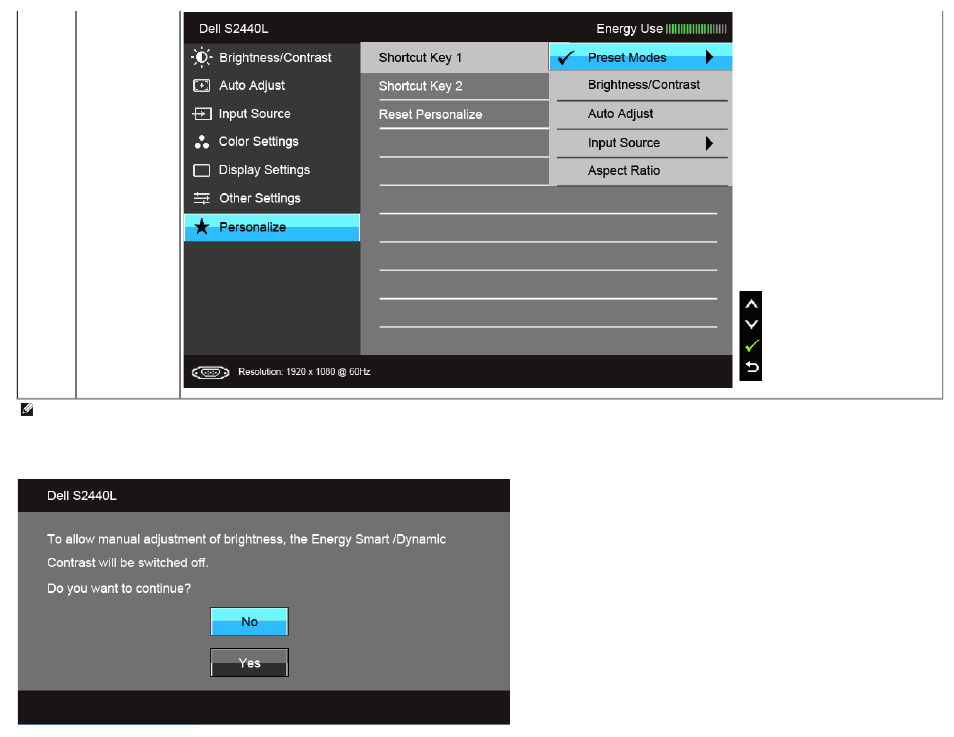
Task: Click the green checkmark confirm button
Action: click(751, 346)
